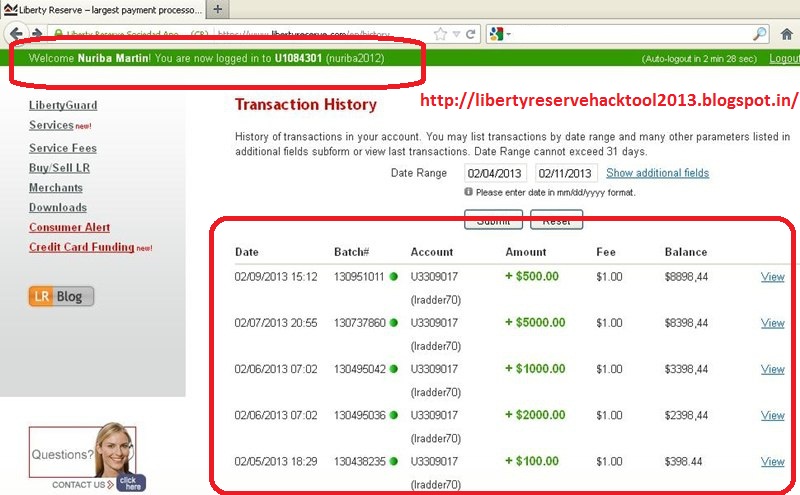
Task: Open the Google search engine icon dropdown
Action: (500, 34)
